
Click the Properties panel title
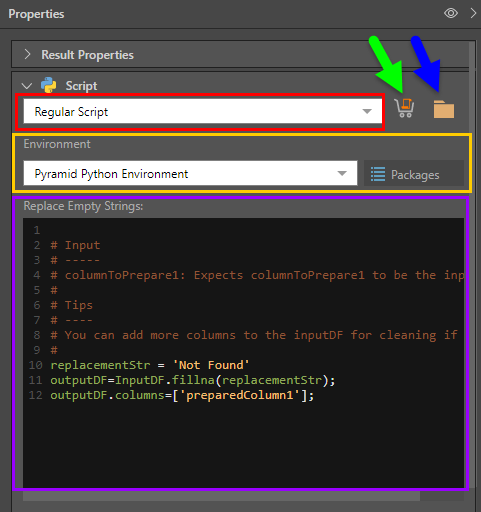point(36,14)
